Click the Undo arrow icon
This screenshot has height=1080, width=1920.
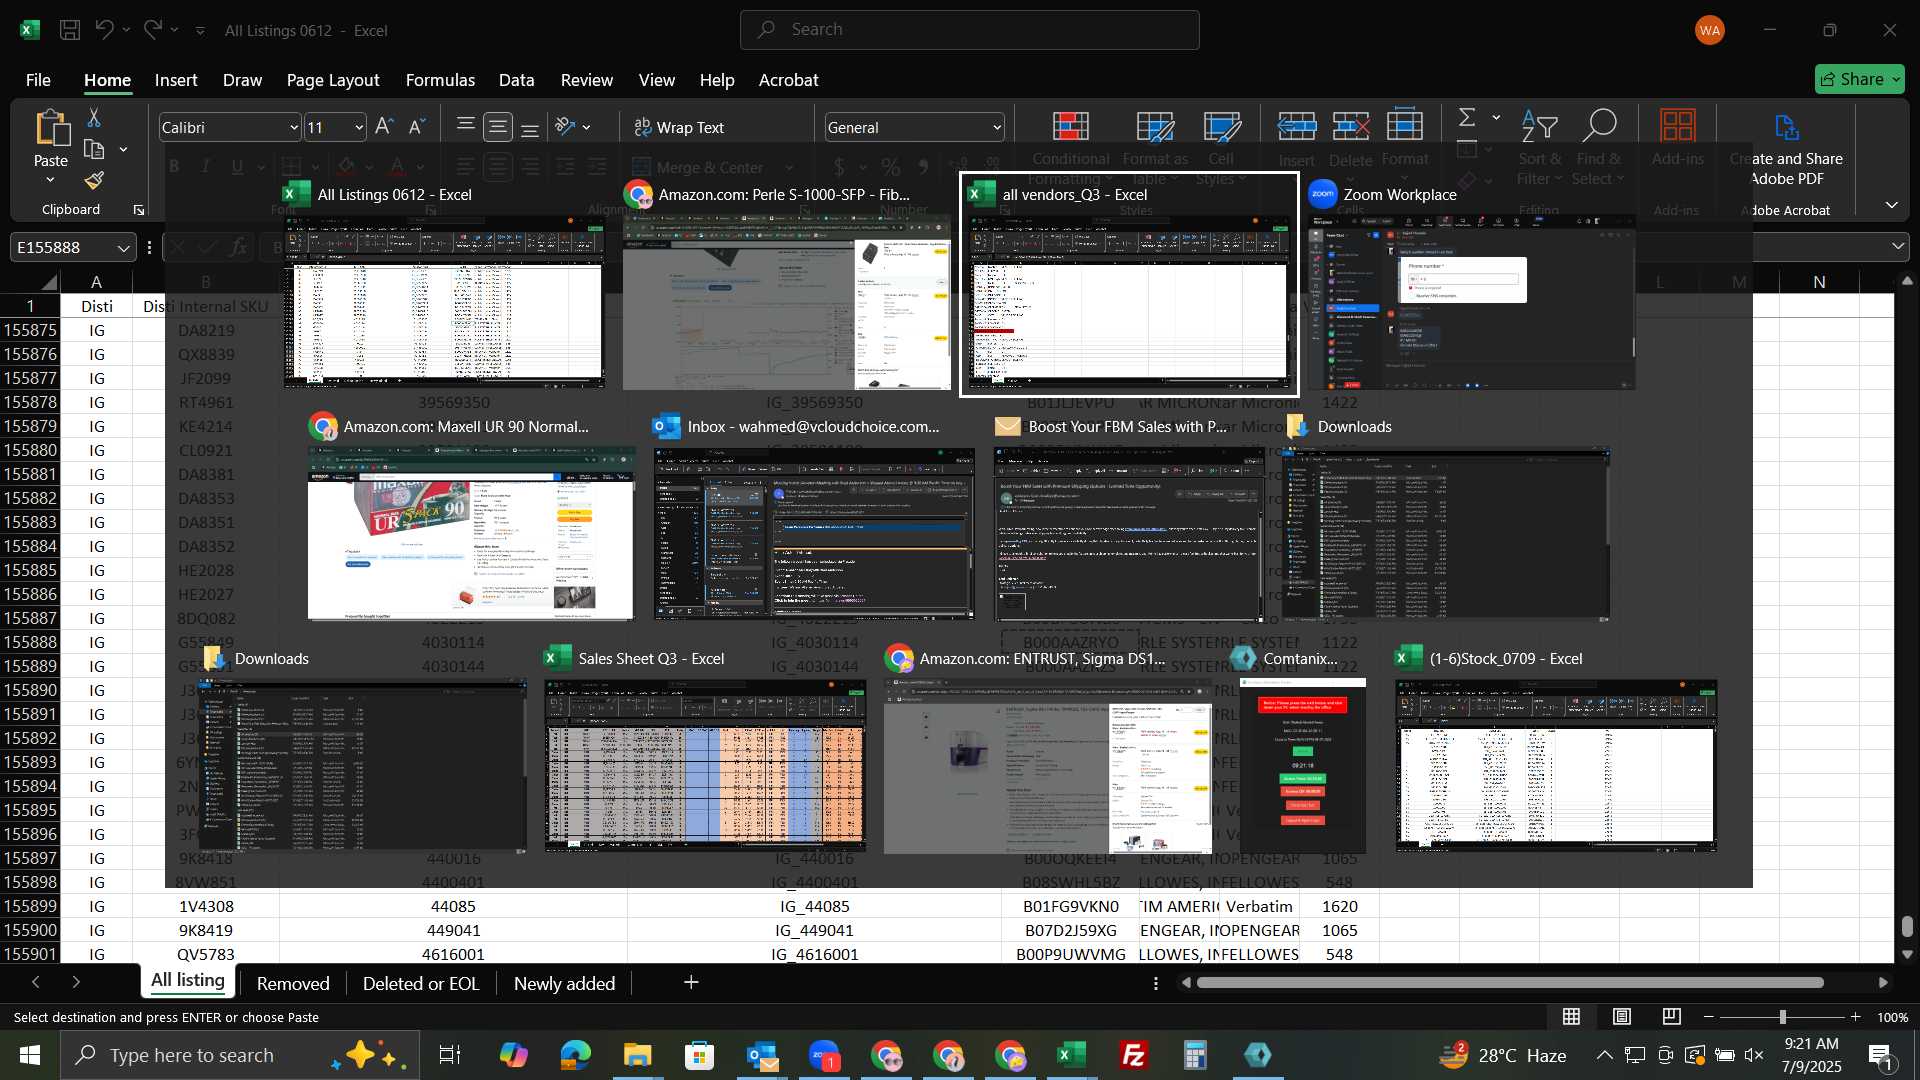[104, 30]
